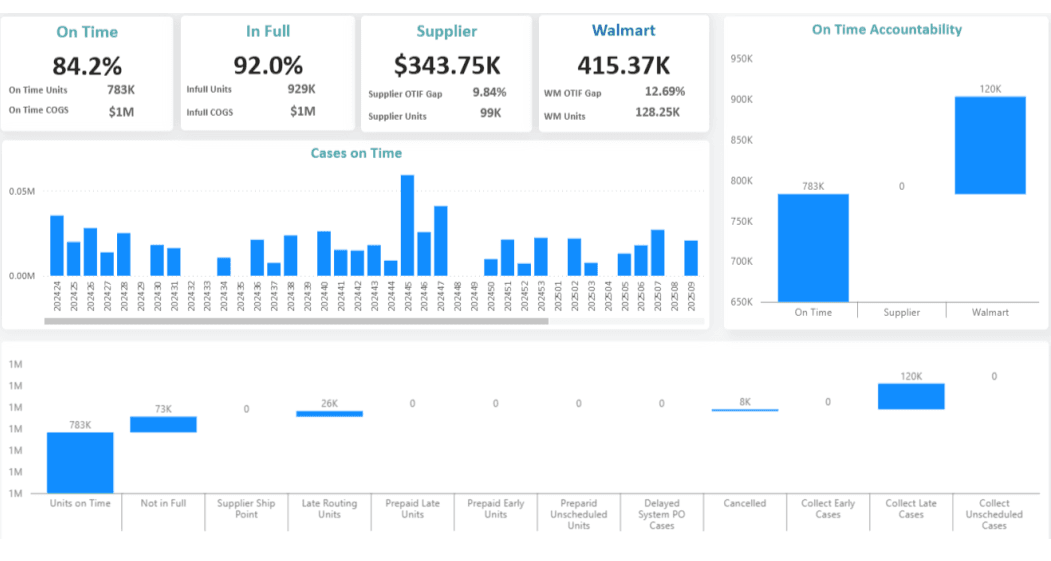
Task: Select the 202453 bar in Cases on Time
Action: [x=541, y=257]
